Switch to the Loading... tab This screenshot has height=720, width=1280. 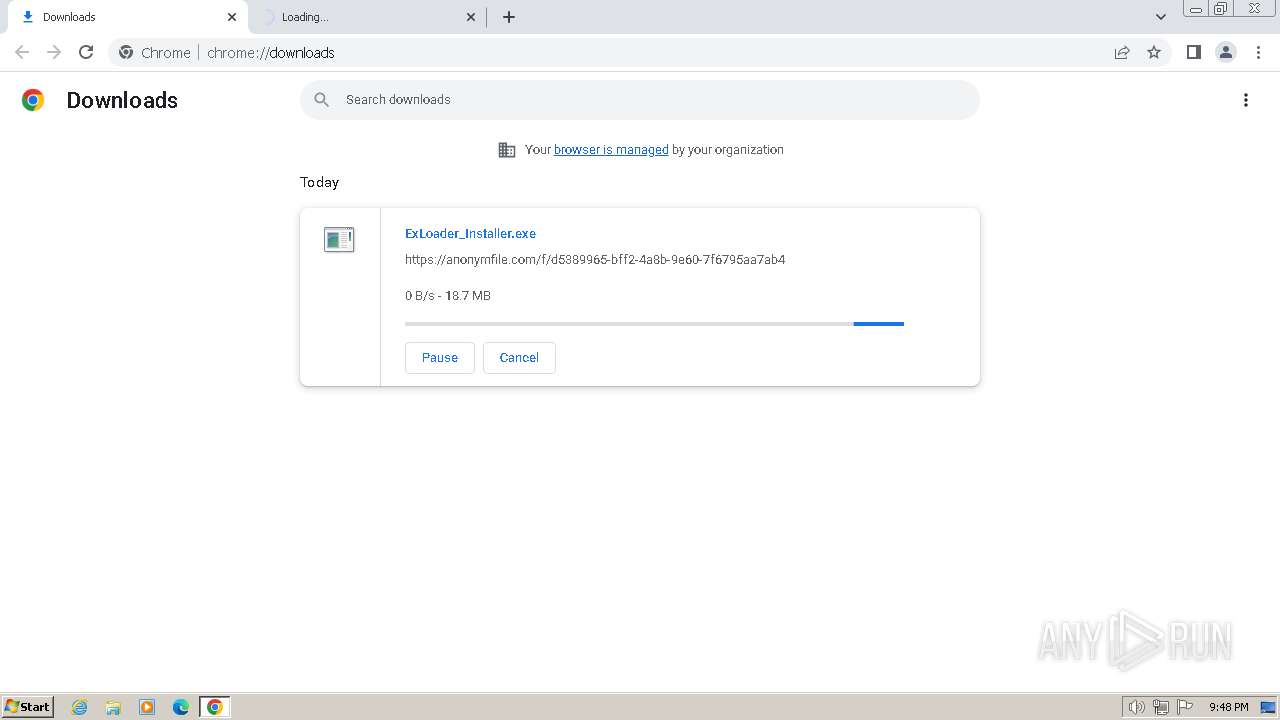[367, 17]
